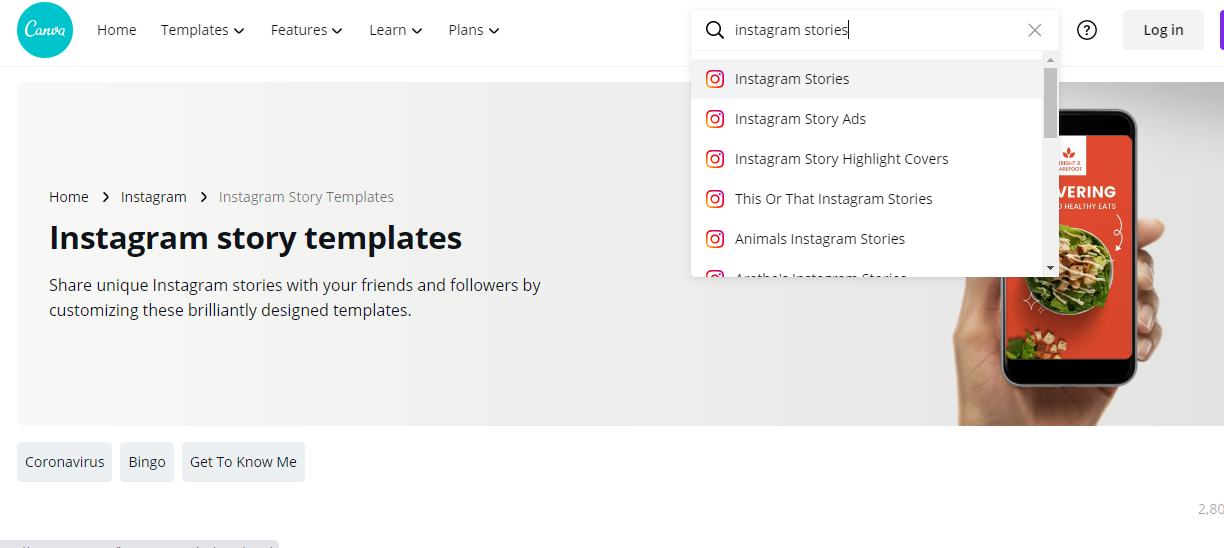1224x548 pixels.
Task: Click the Canva logo
Action: point(43,30)
